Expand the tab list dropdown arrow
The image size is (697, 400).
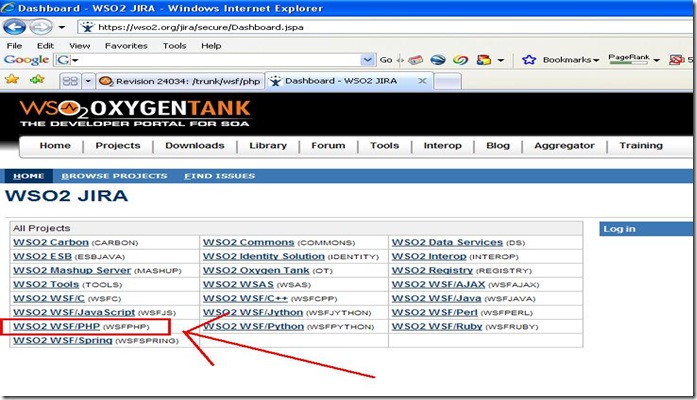pos(88,81)
